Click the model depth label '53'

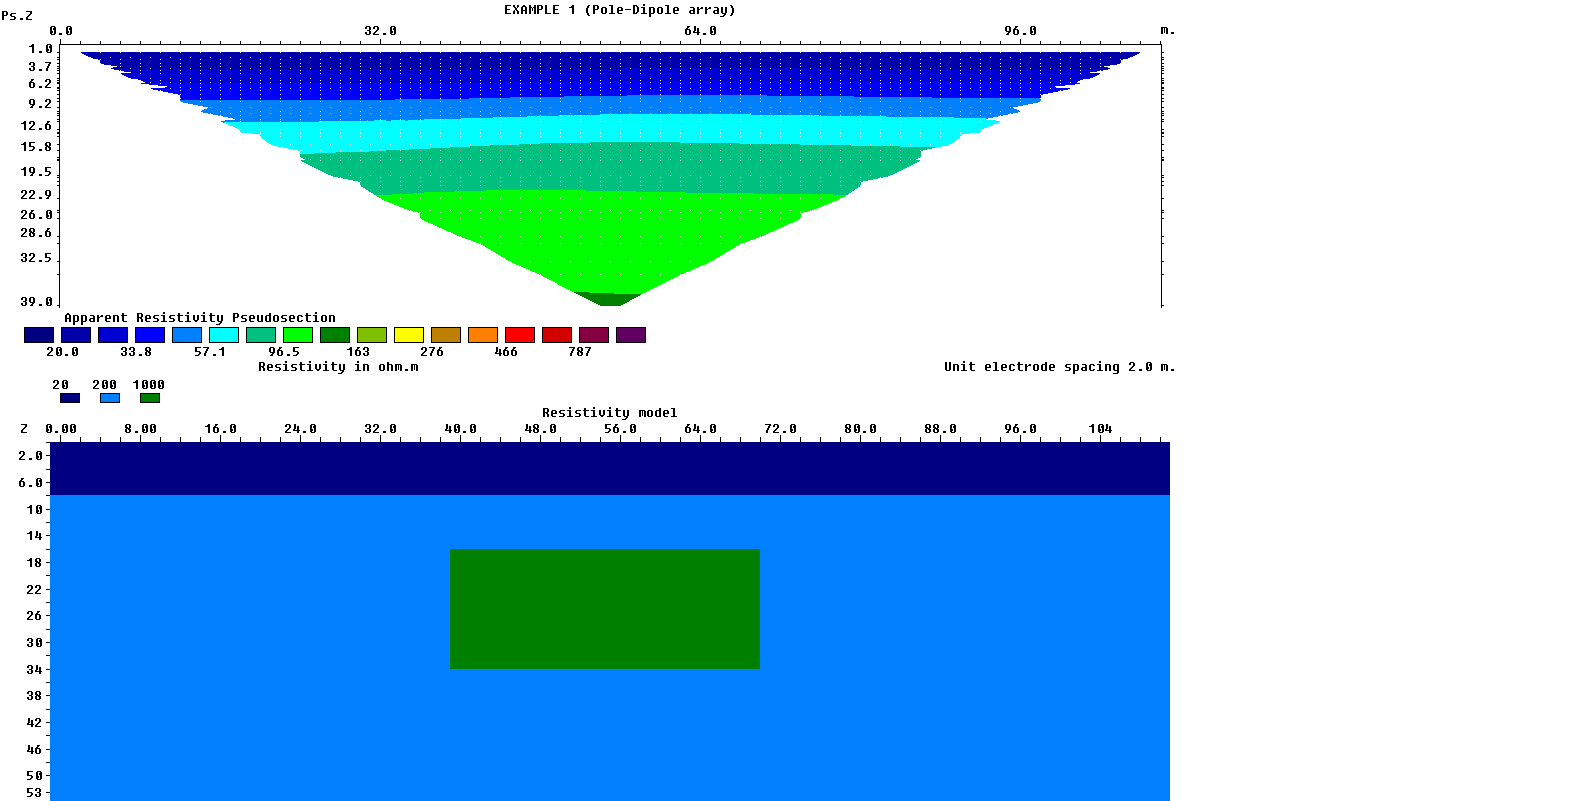pyautogui.click(x=35, y=793)
